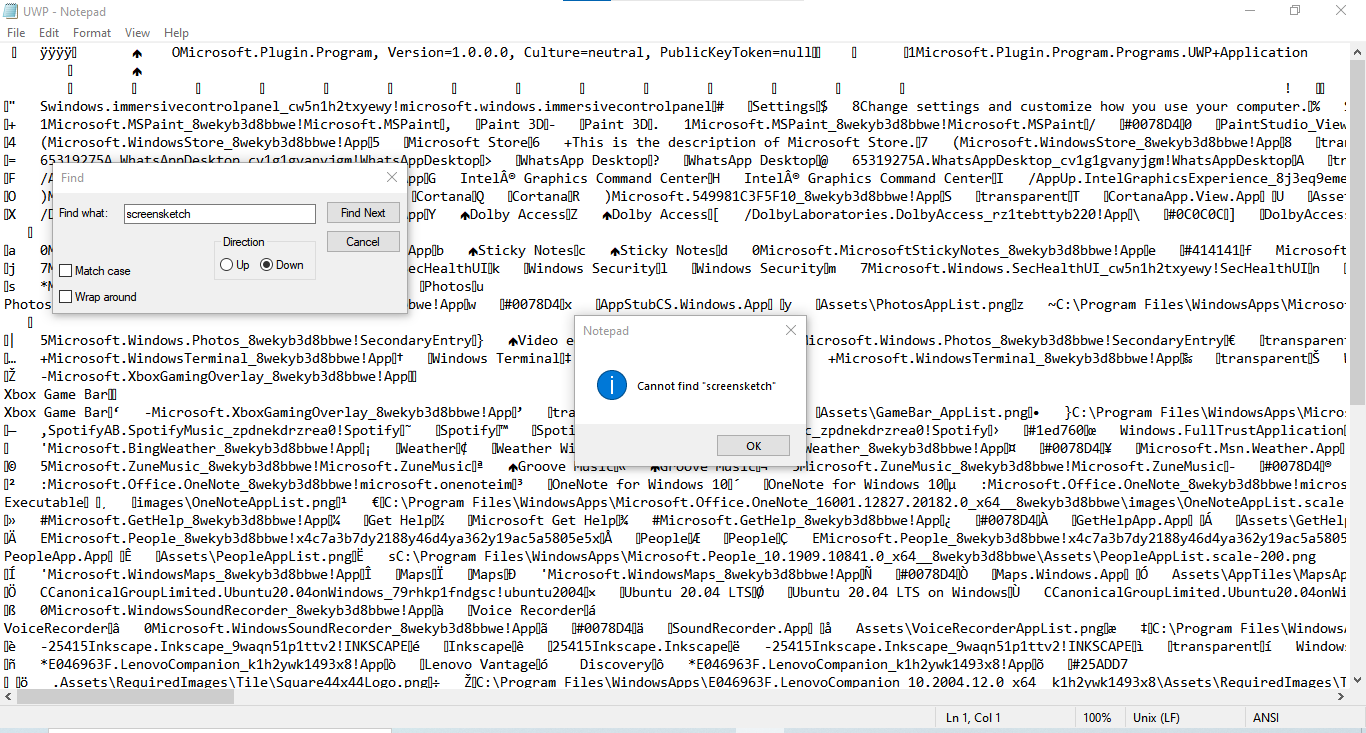1366x733 pixels.
Task: Click the Discovery text in the document
Action: point(616,665)
